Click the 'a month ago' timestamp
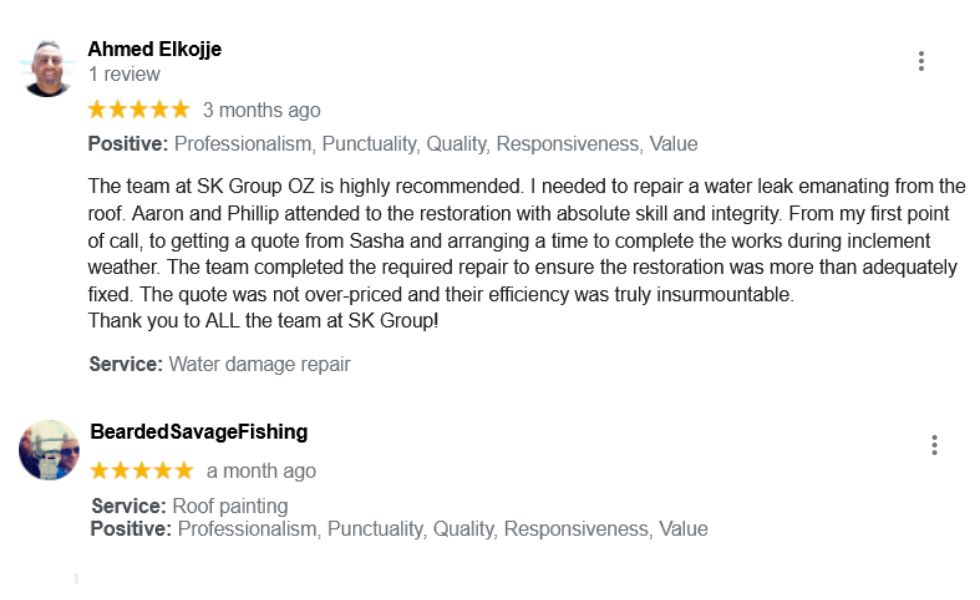The image size is (980, 600). coord(261,471)
